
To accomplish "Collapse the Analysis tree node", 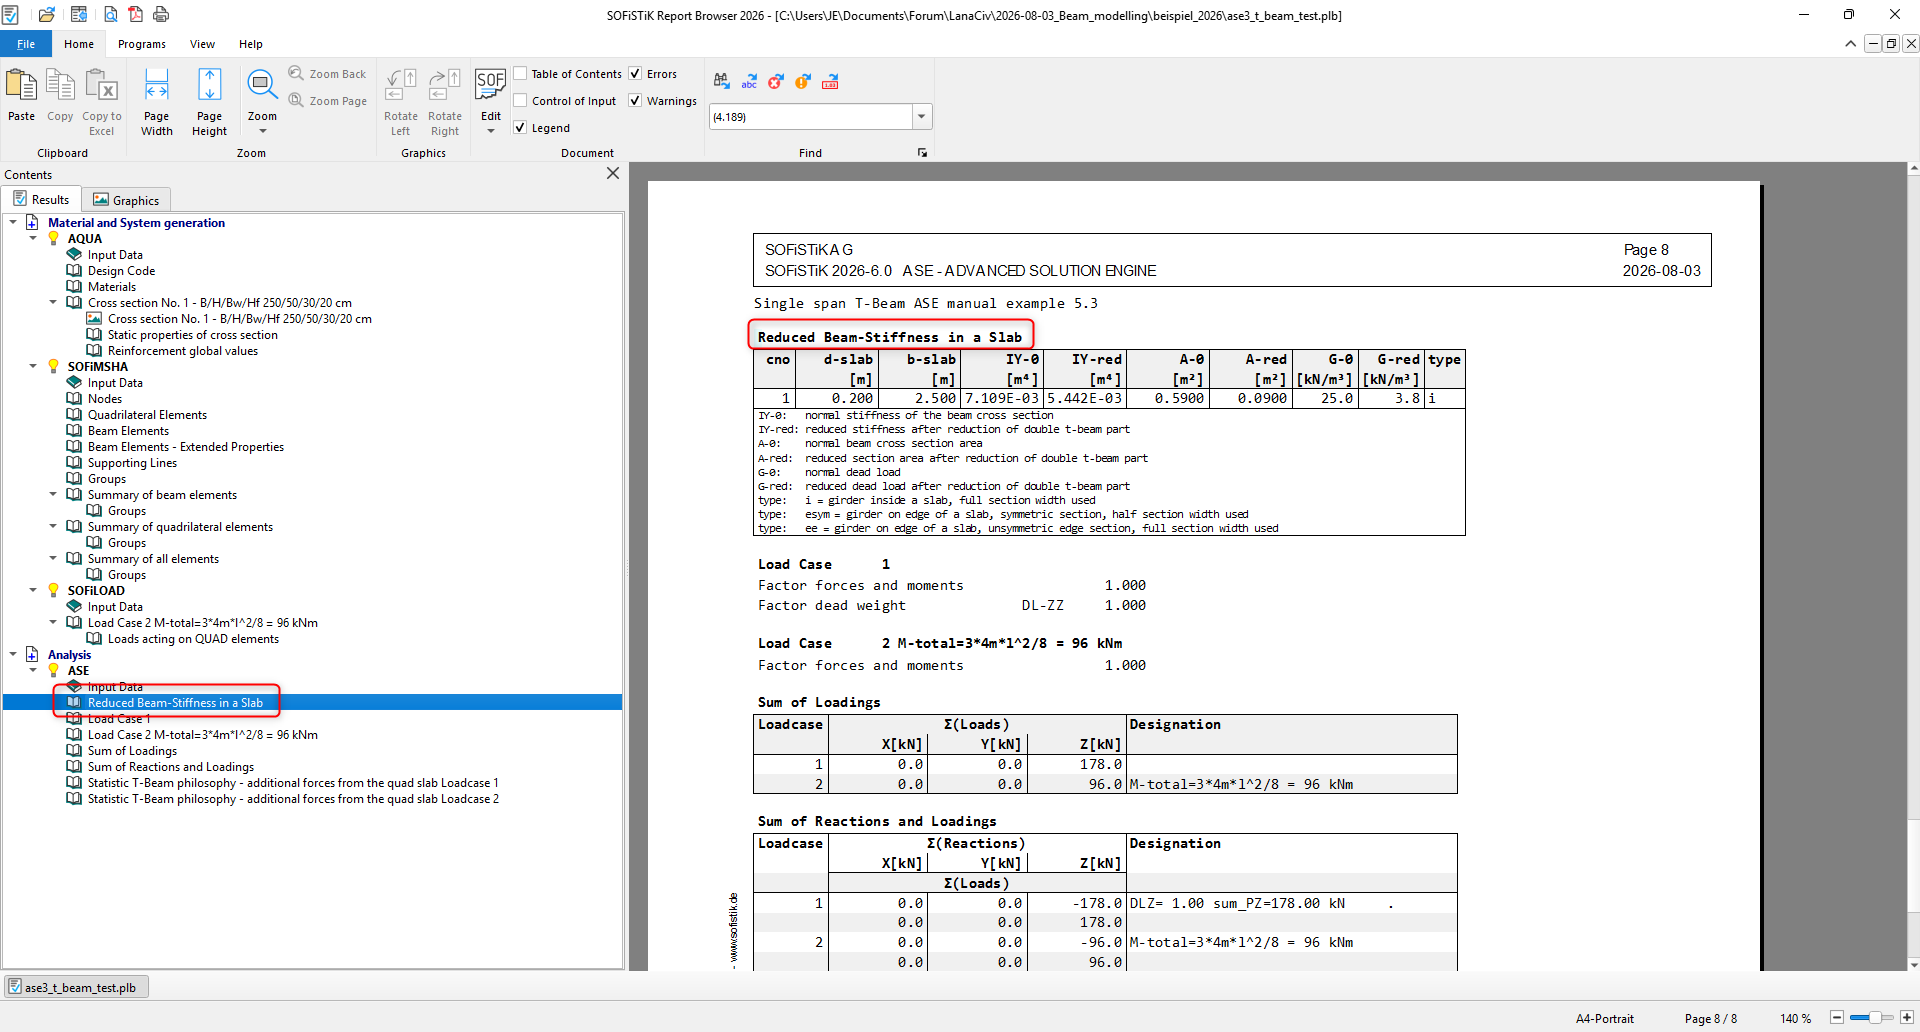I will point(13,654).
